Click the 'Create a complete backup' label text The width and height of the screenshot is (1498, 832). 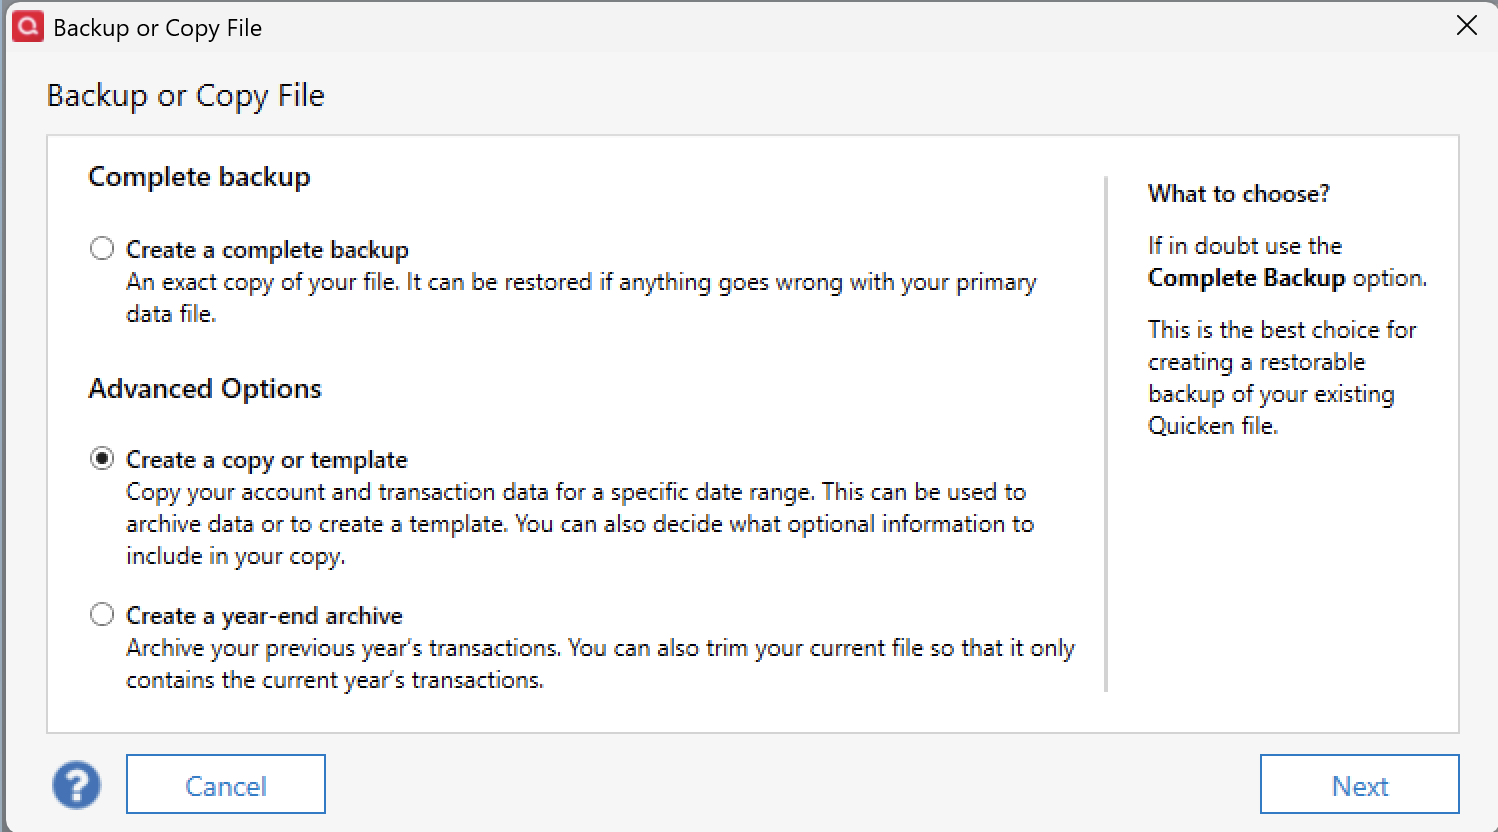point(267,250)
